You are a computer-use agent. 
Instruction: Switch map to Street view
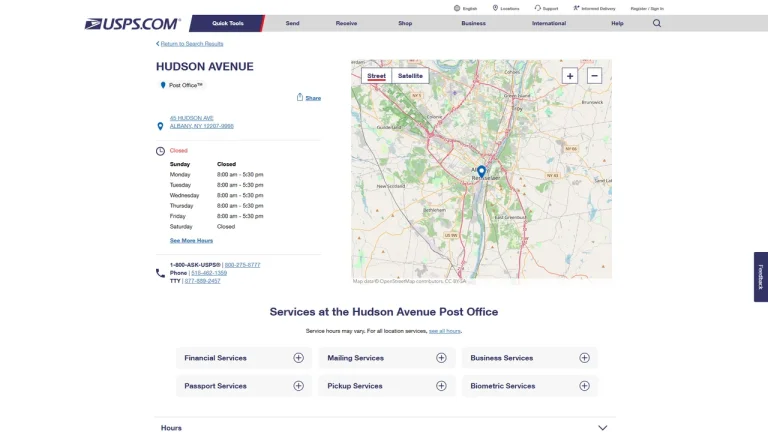pos(376,76)
